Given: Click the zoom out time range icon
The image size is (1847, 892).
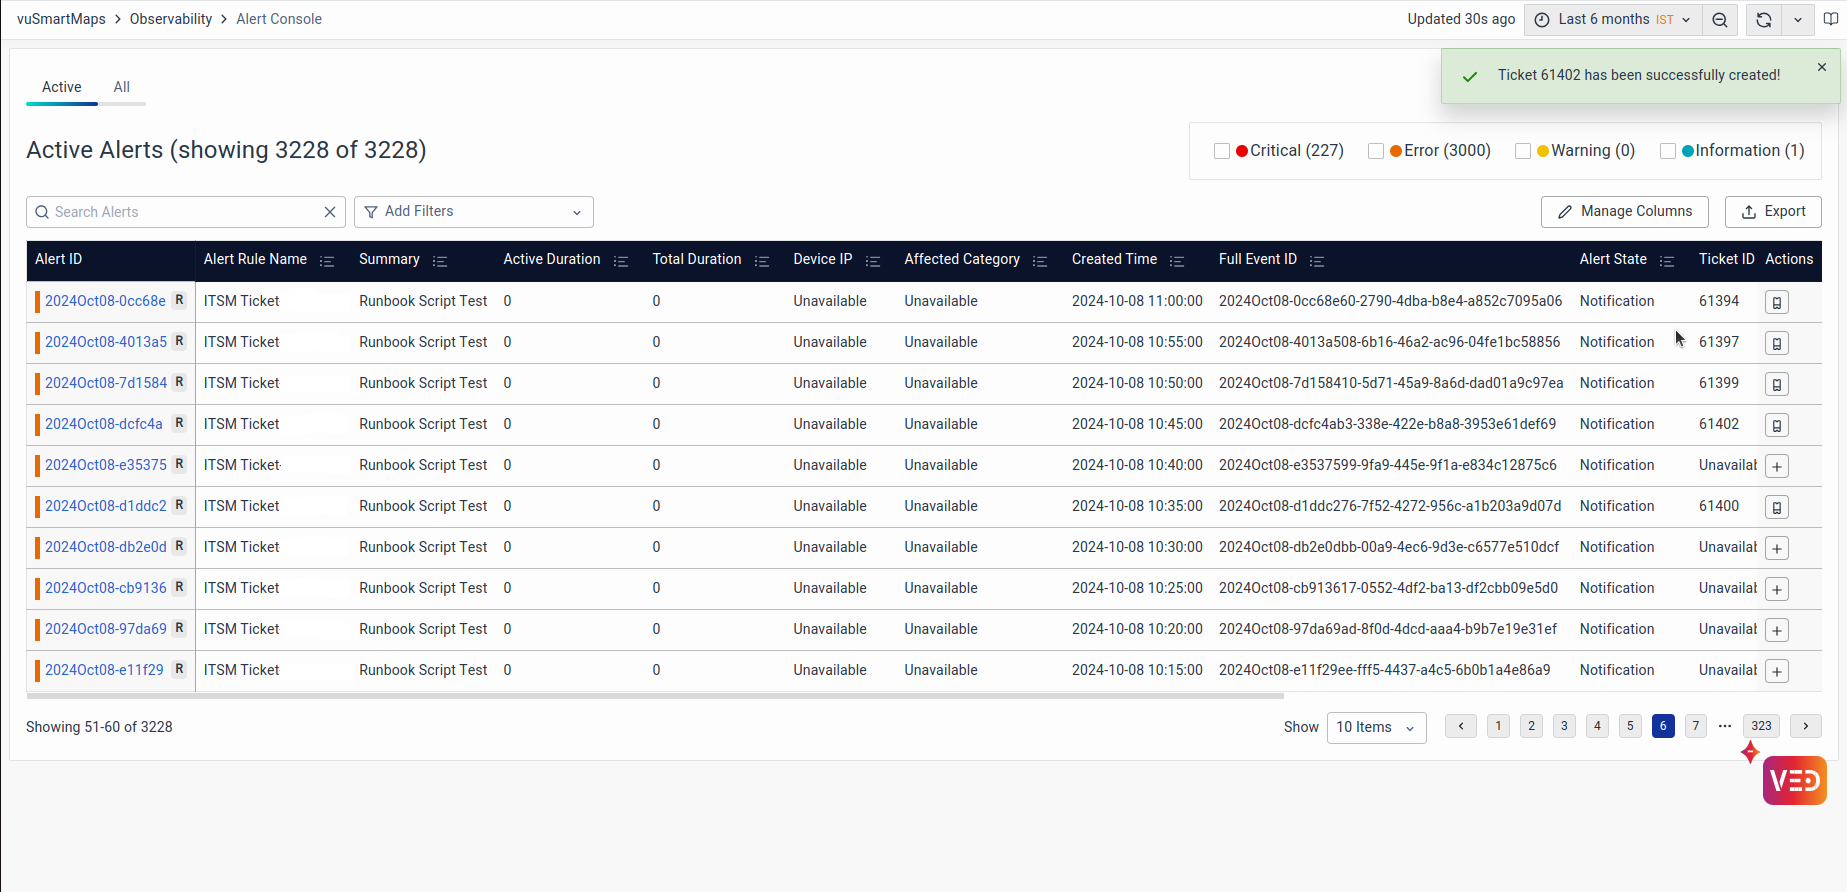Looking at the screenshot, I should pos(1720,20).
